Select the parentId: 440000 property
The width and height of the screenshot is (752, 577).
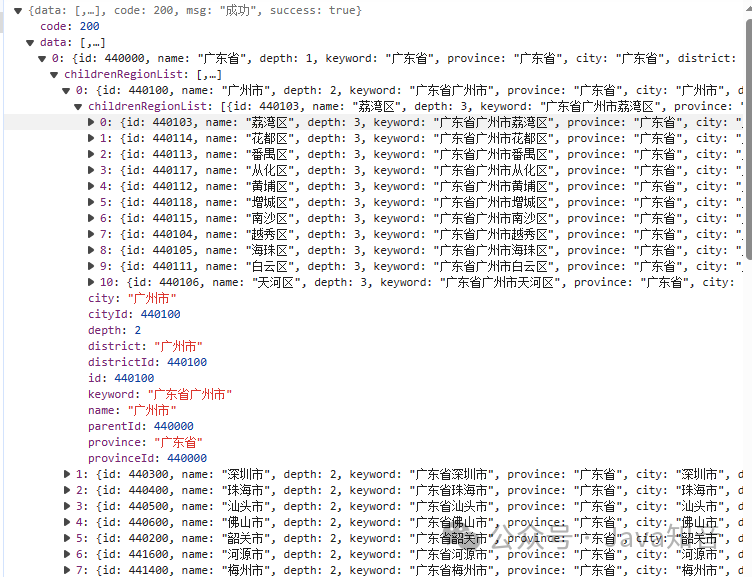click(141, 426)
